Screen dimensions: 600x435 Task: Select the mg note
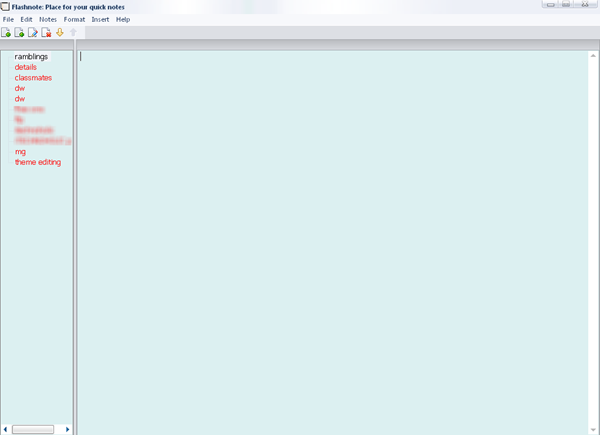20,152
